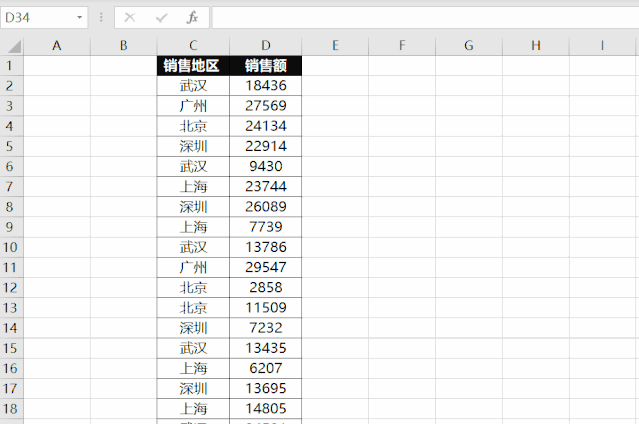Click the Enter checkmark icon in formula bar
The width and height of the screenshot is (639, 424).
point(161,18)
